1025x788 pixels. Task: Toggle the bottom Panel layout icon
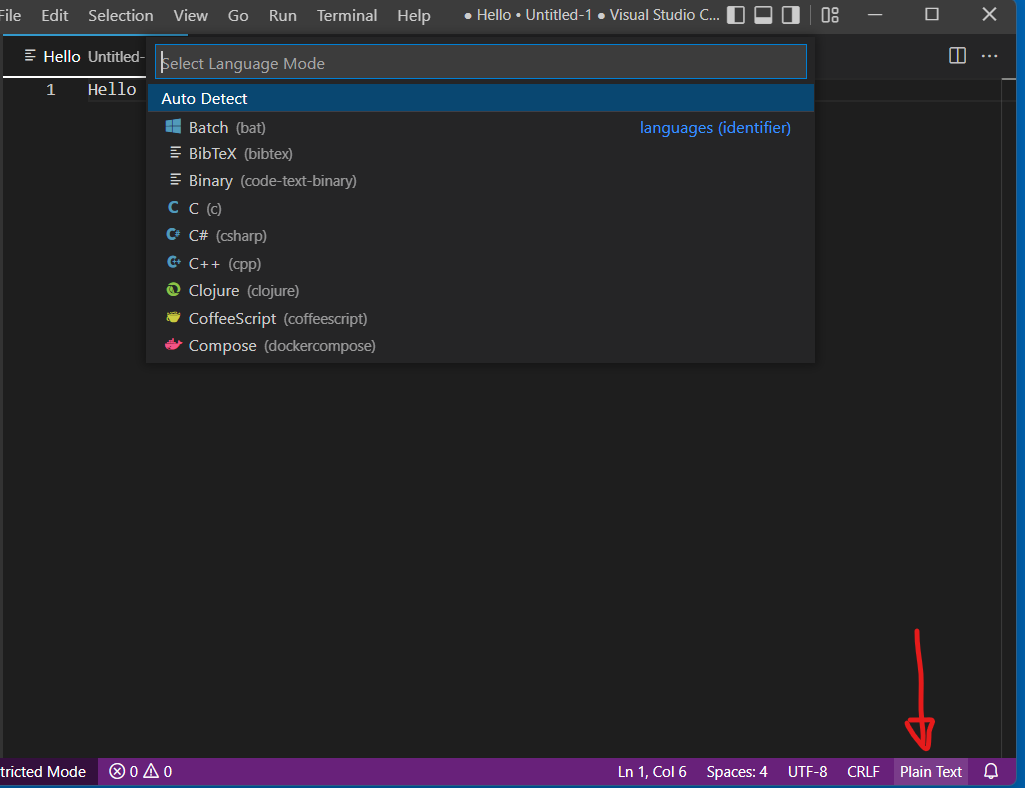point(764,14)
